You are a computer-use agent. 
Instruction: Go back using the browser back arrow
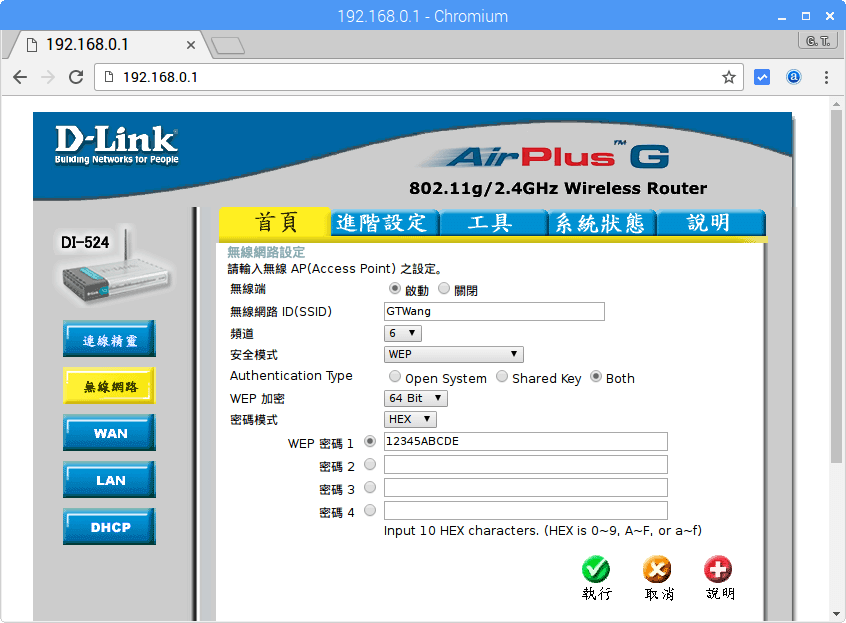pos(22,77)
